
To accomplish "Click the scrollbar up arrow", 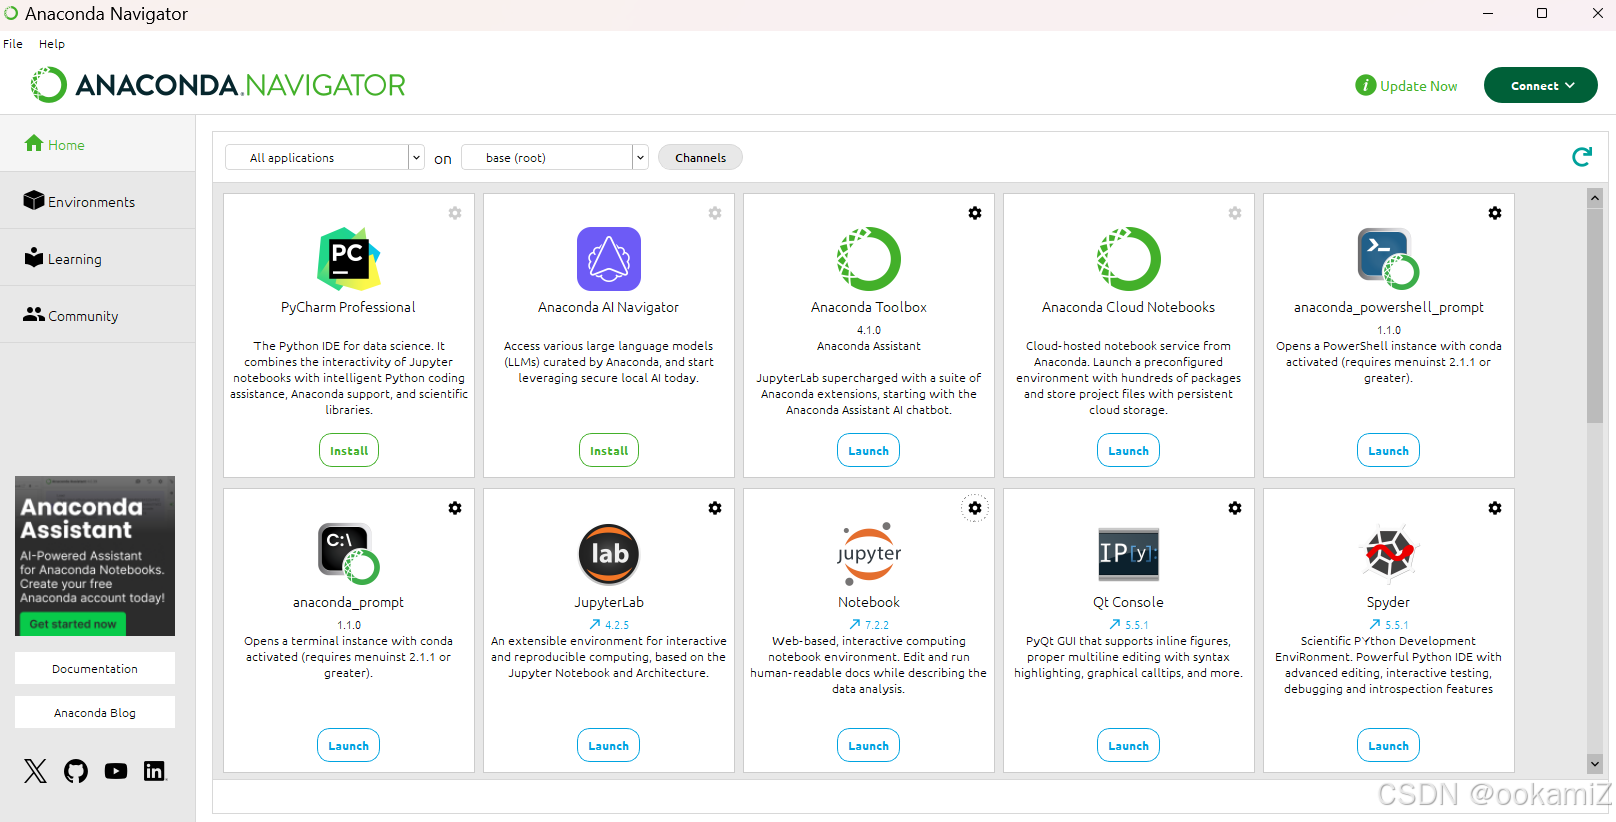I will click(1595, 198).
